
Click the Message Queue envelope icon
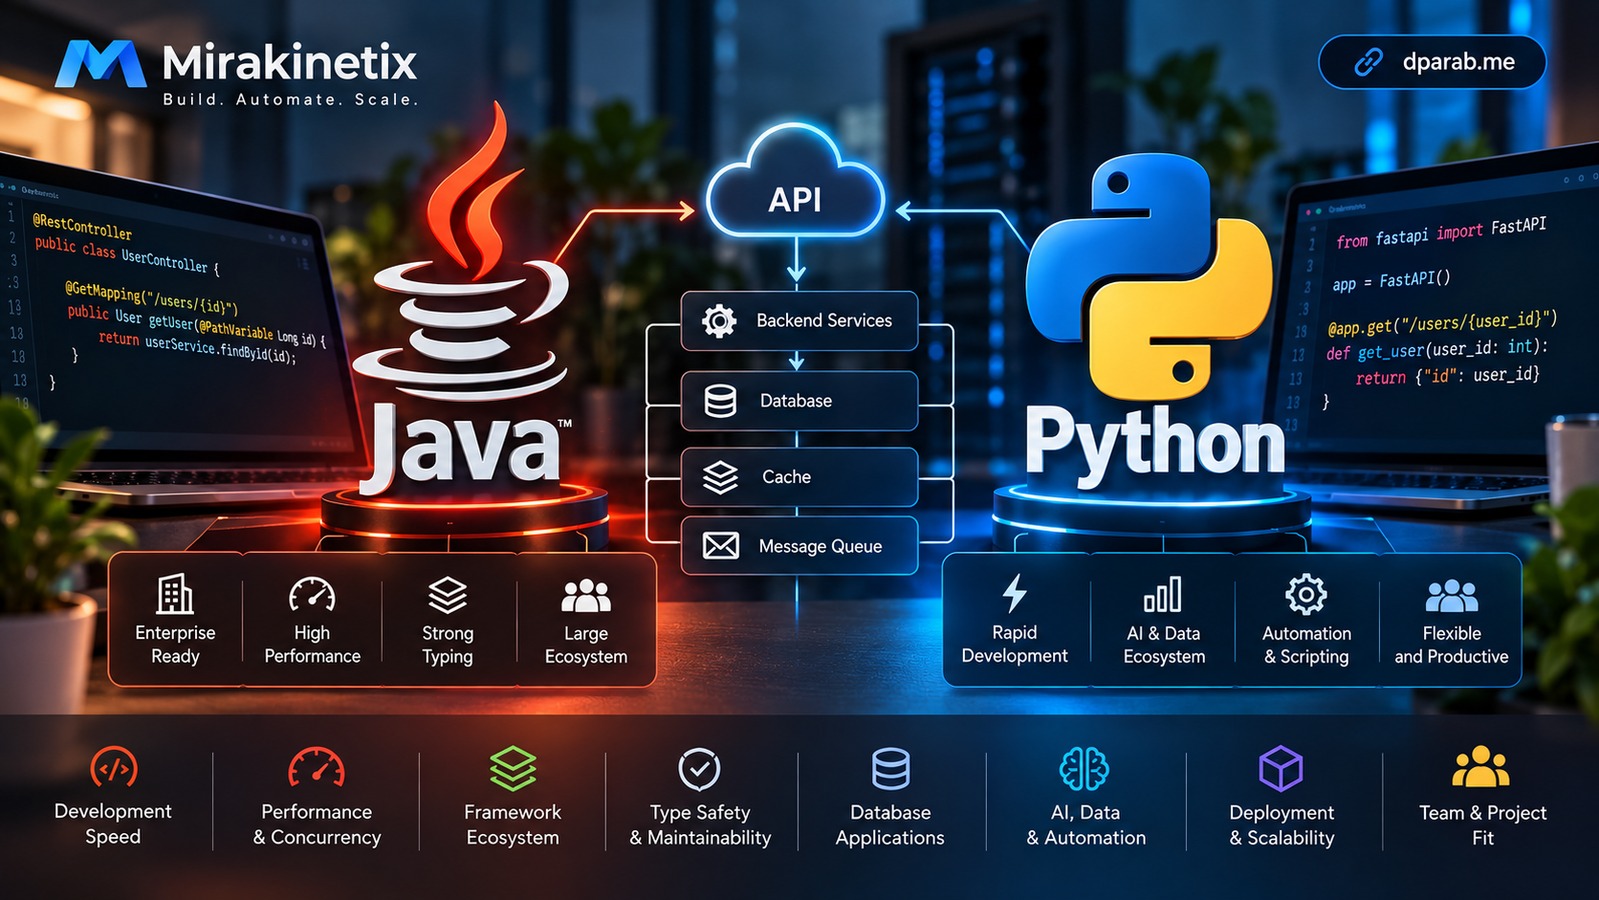tap(720, 546)
